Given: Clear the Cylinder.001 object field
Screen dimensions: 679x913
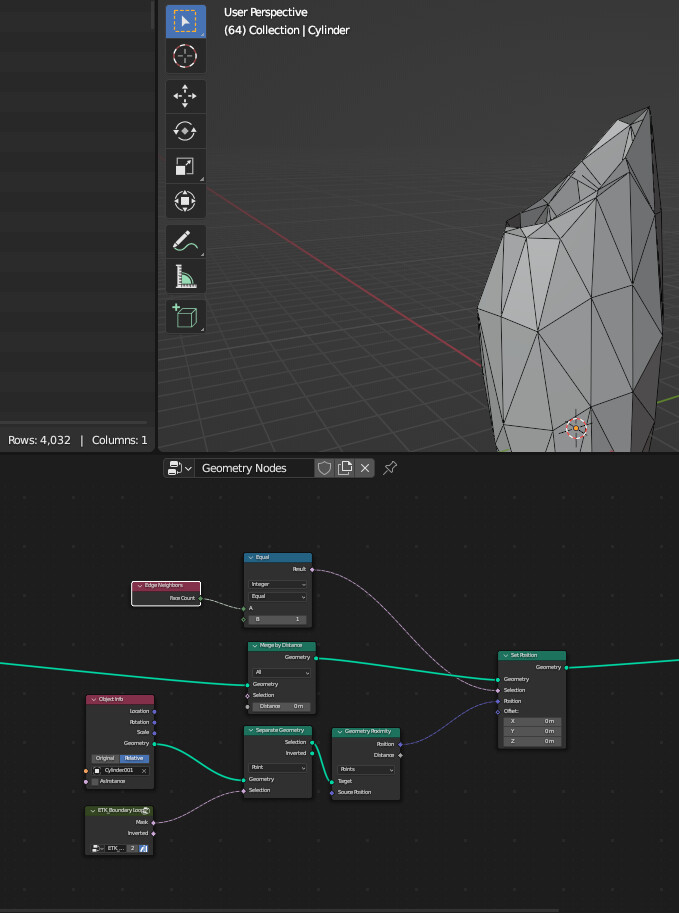Looking at the screenshot, I should (144, 771).
